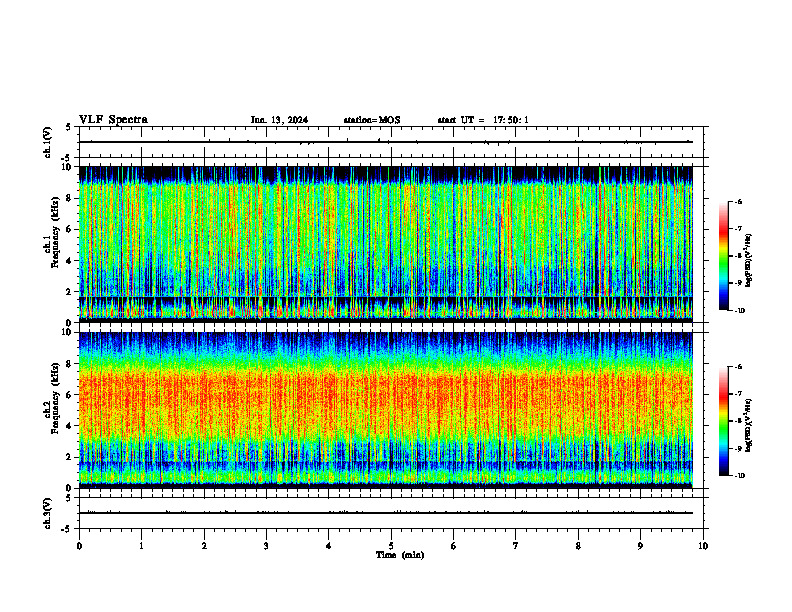
Task: Click the ch.1 color scale bar
Action: pyautogui.click(x=724, y=256)
